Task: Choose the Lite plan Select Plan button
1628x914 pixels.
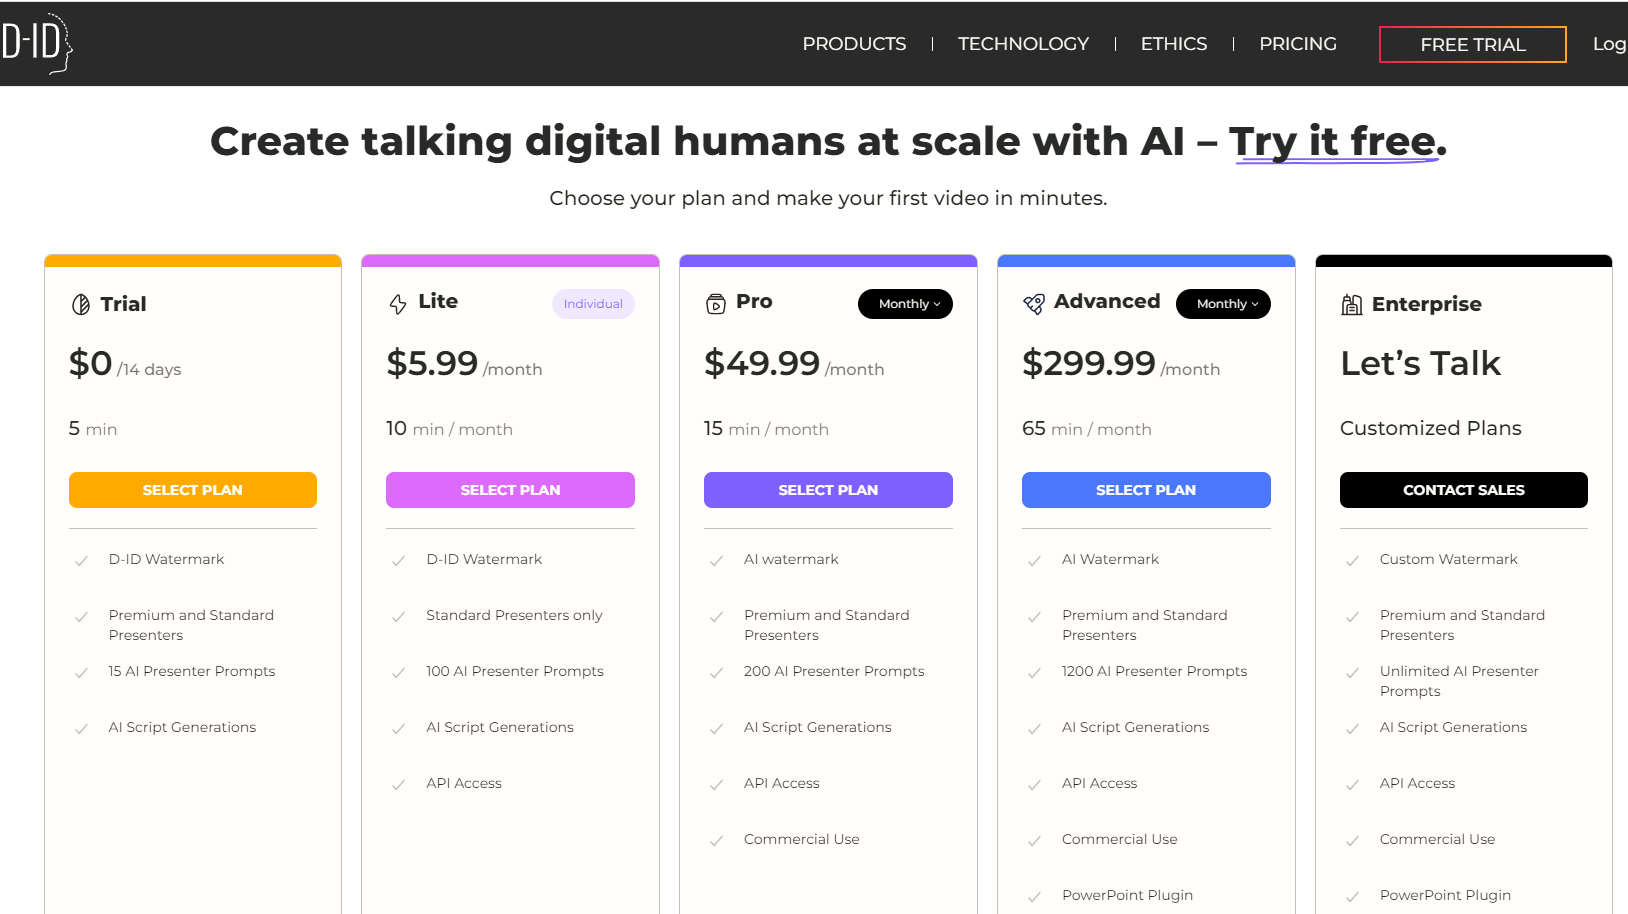Action: (x=510, y=490)
